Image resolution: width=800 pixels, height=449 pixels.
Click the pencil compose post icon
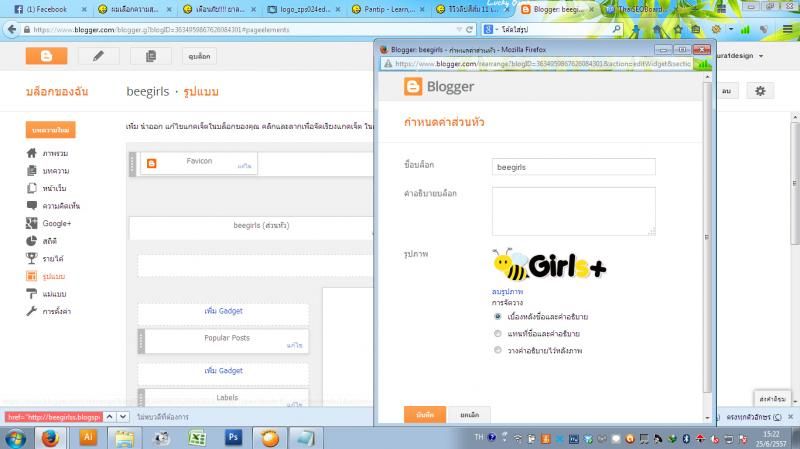98,56
